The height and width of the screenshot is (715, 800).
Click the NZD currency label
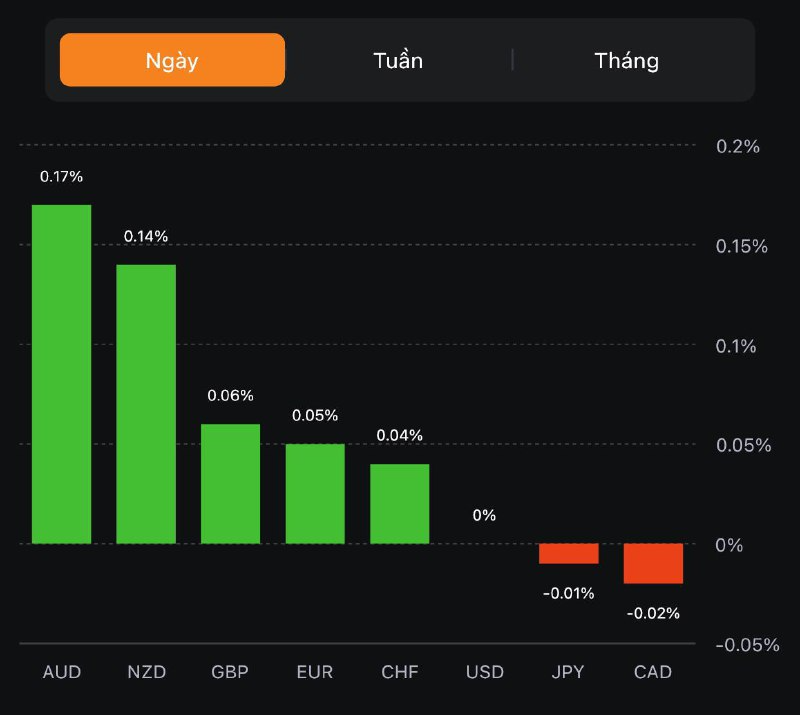click(x=146, y=672)
